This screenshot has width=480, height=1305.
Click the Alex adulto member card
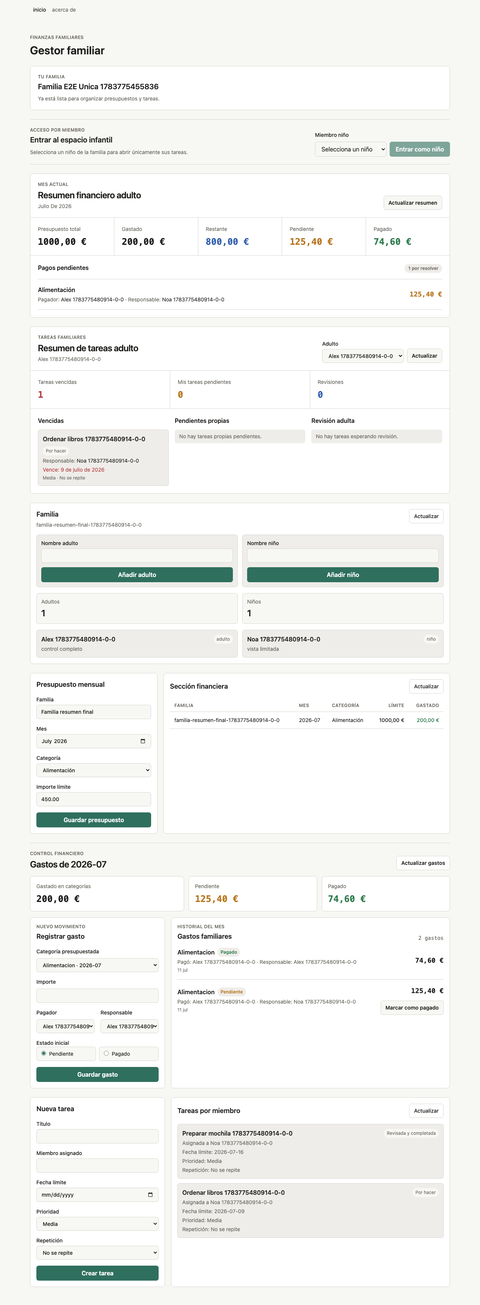pyautogui.click(x=135, y=643)
